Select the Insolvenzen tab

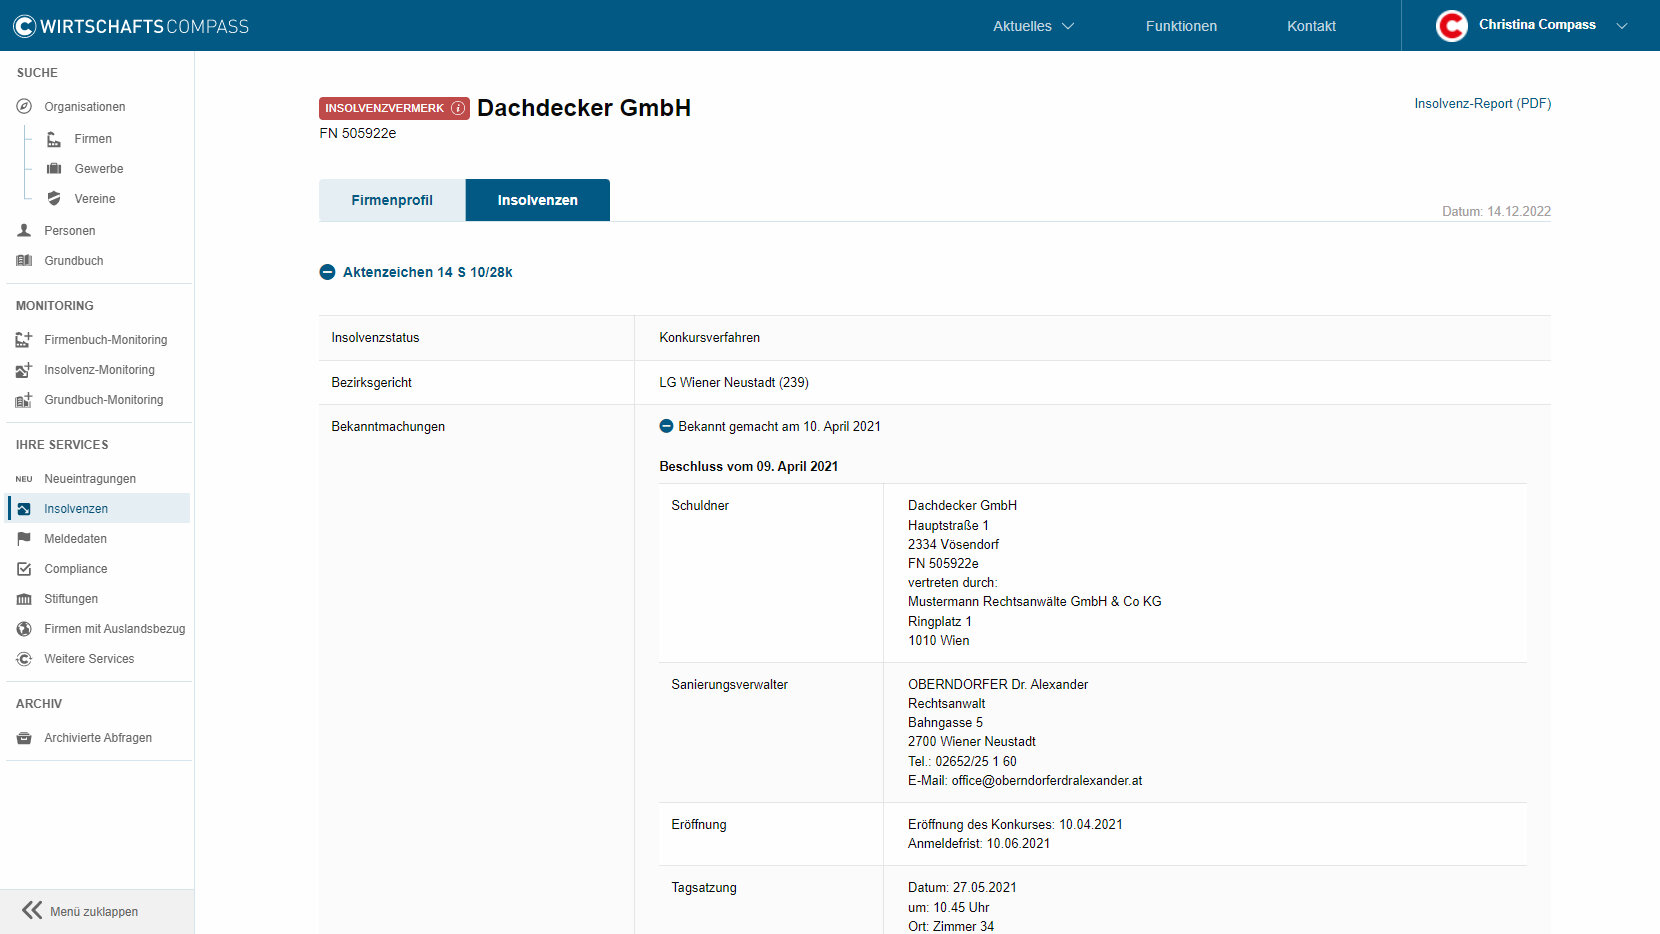coord(538,200)
